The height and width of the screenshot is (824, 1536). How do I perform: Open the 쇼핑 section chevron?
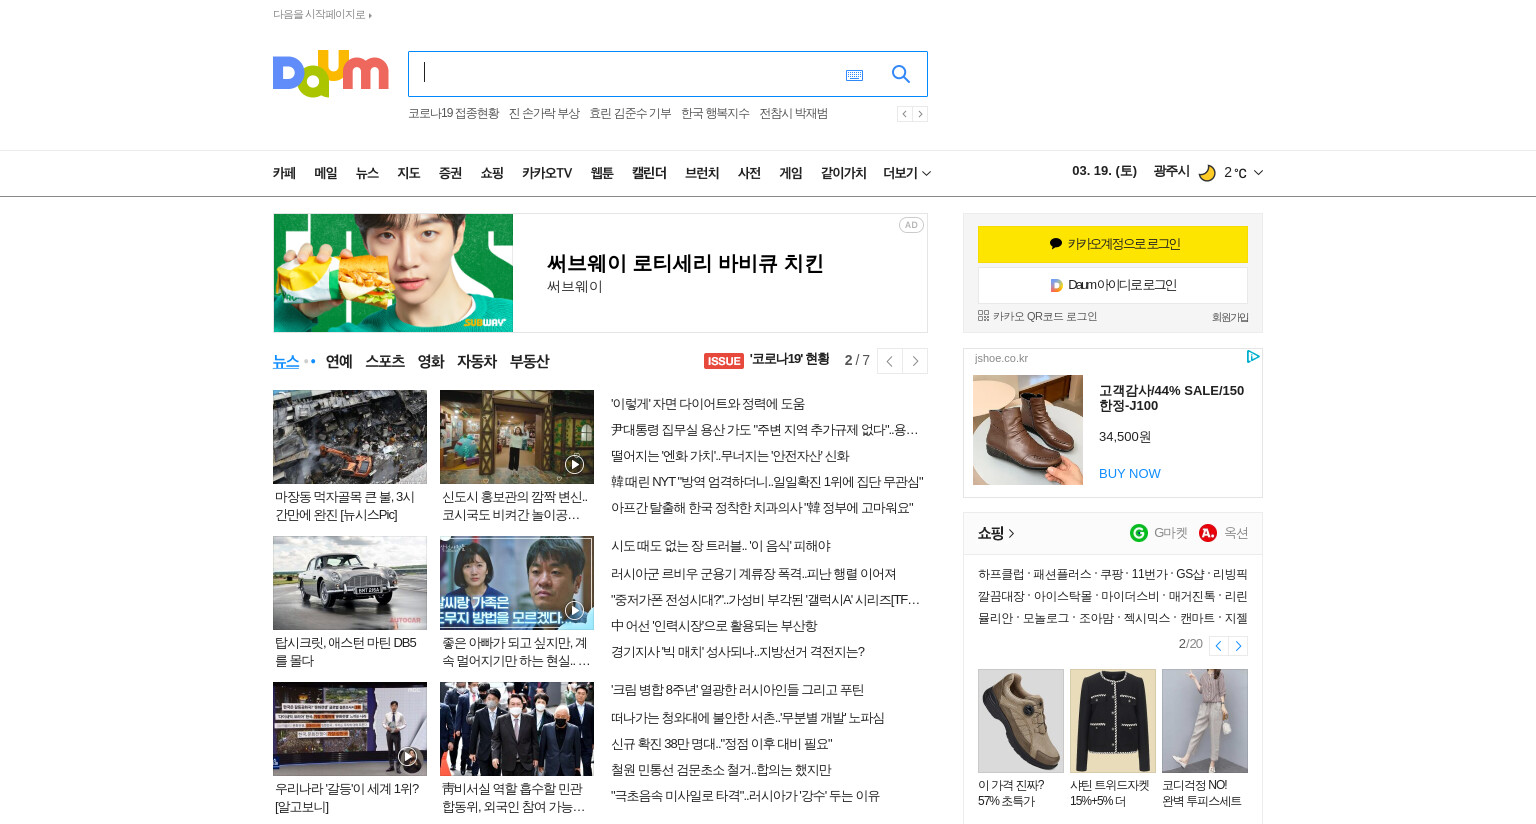pyautogui.click(x=1011, y=534)
